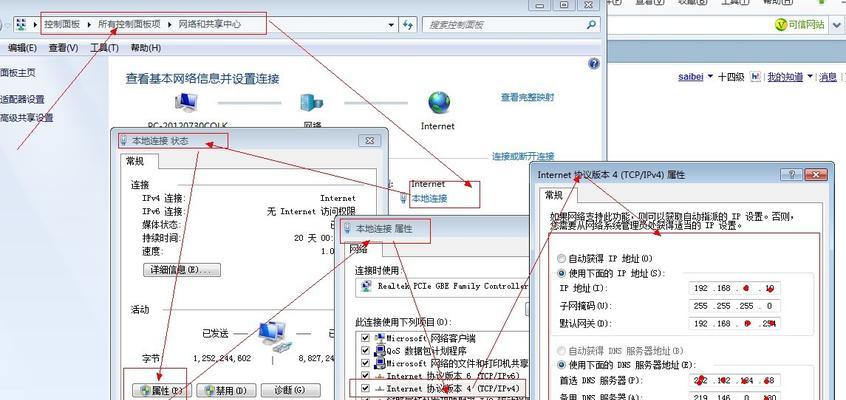
Task: Click the green 可信网站 V badge icon
Action: click(781, 24)
